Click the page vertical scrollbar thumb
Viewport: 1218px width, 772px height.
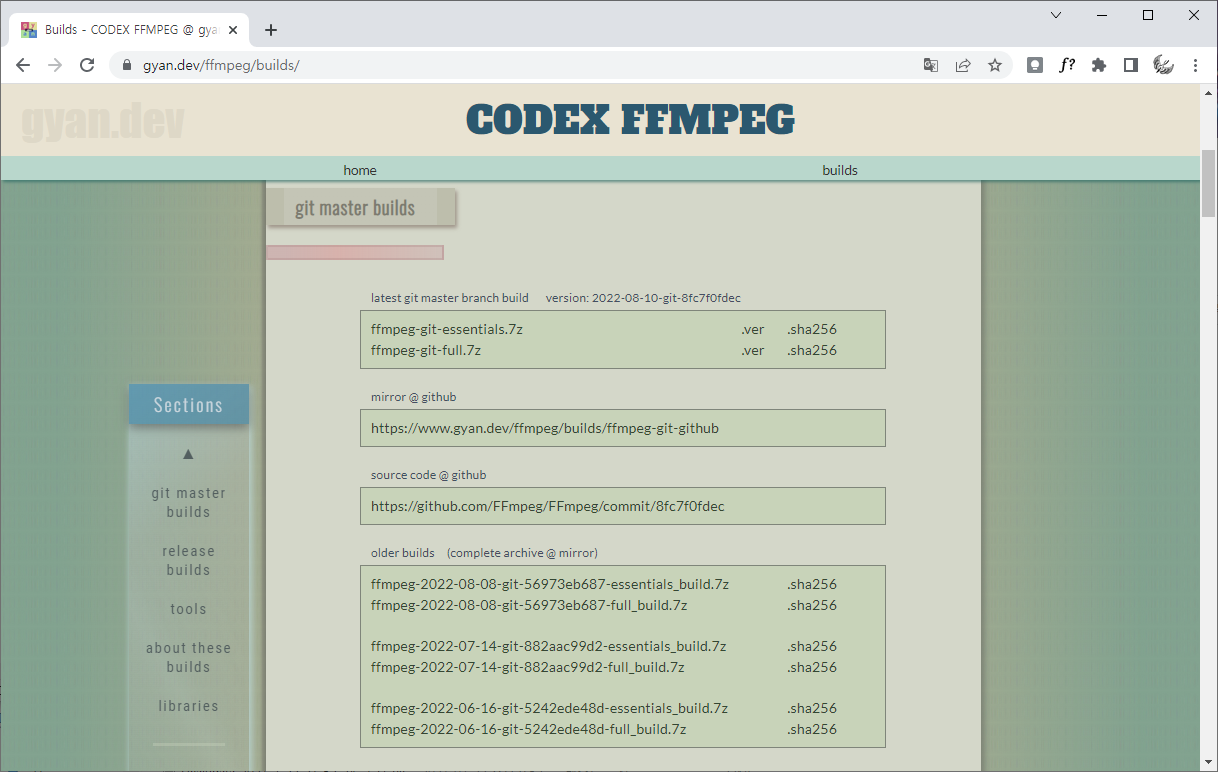(x=1209, y=183)
